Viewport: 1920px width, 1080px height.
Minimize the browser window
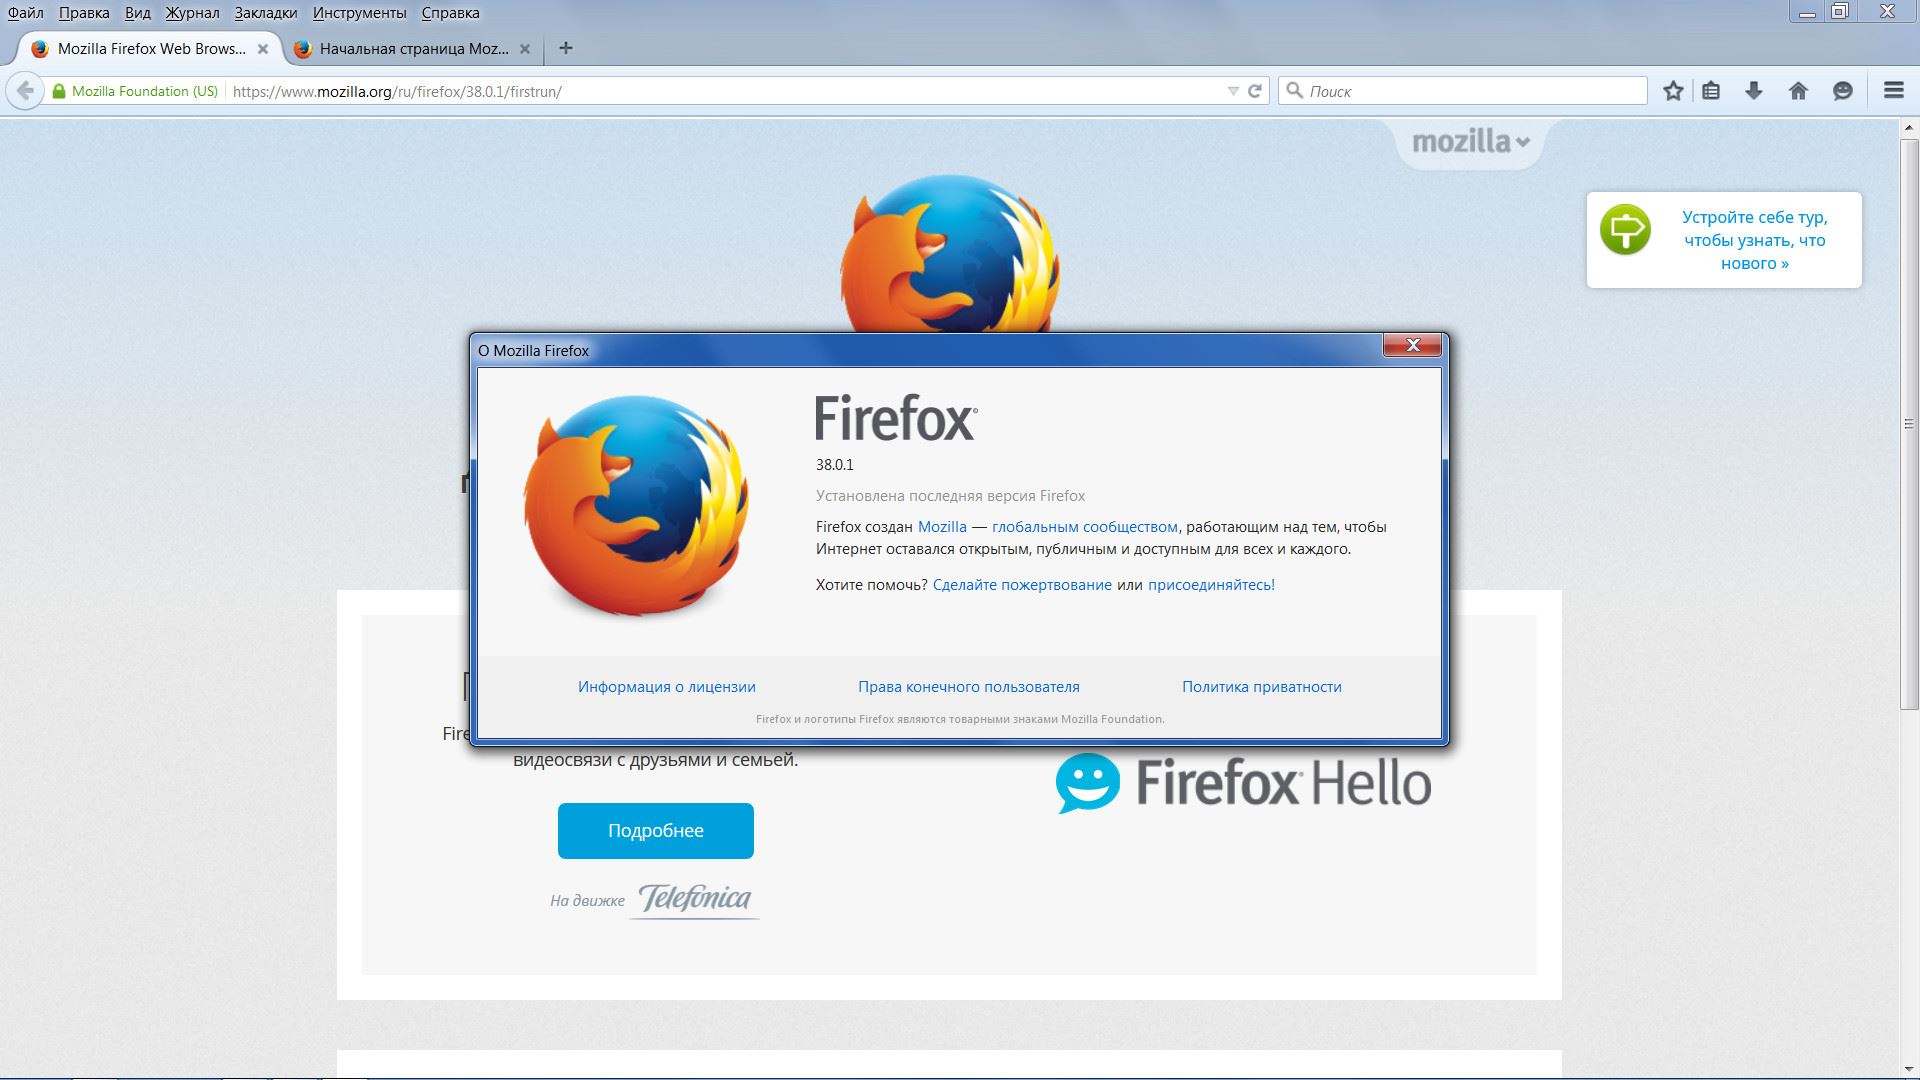1806,13
